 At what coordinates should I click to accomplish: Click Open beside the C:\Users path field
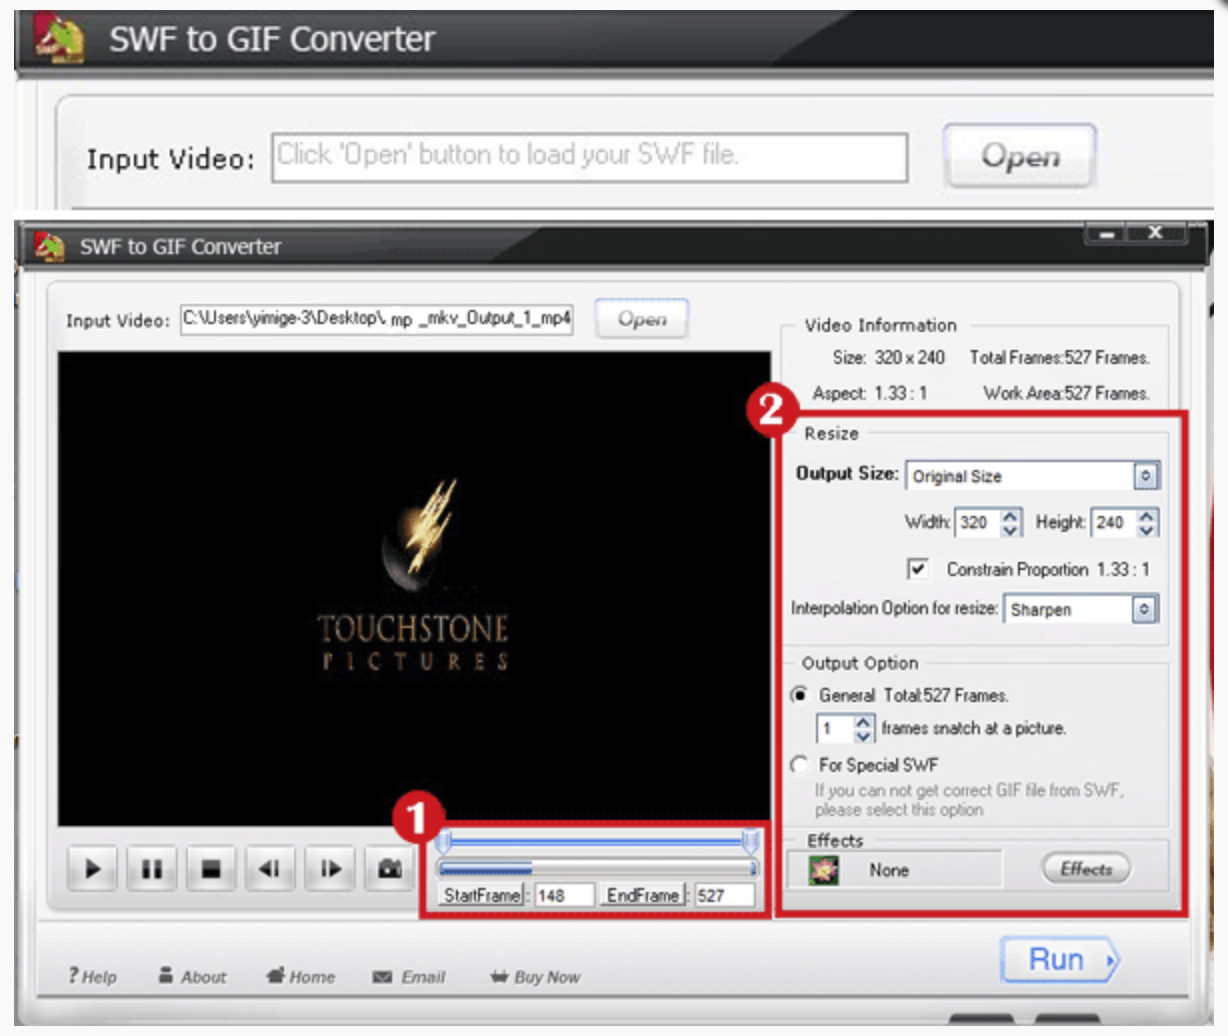point(642,319)
